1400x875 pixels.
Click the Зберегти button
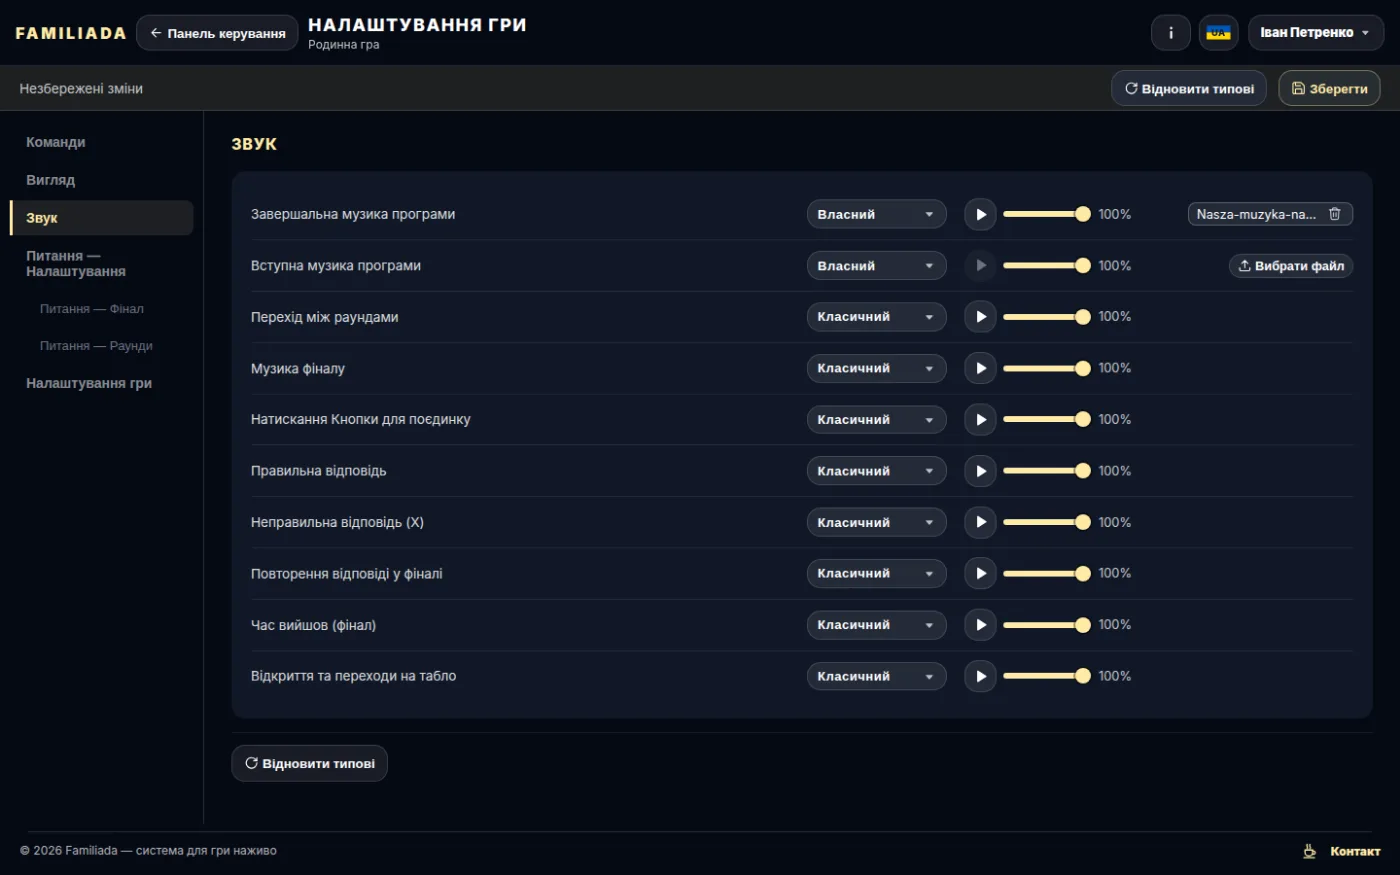[x=1329, y=89]
